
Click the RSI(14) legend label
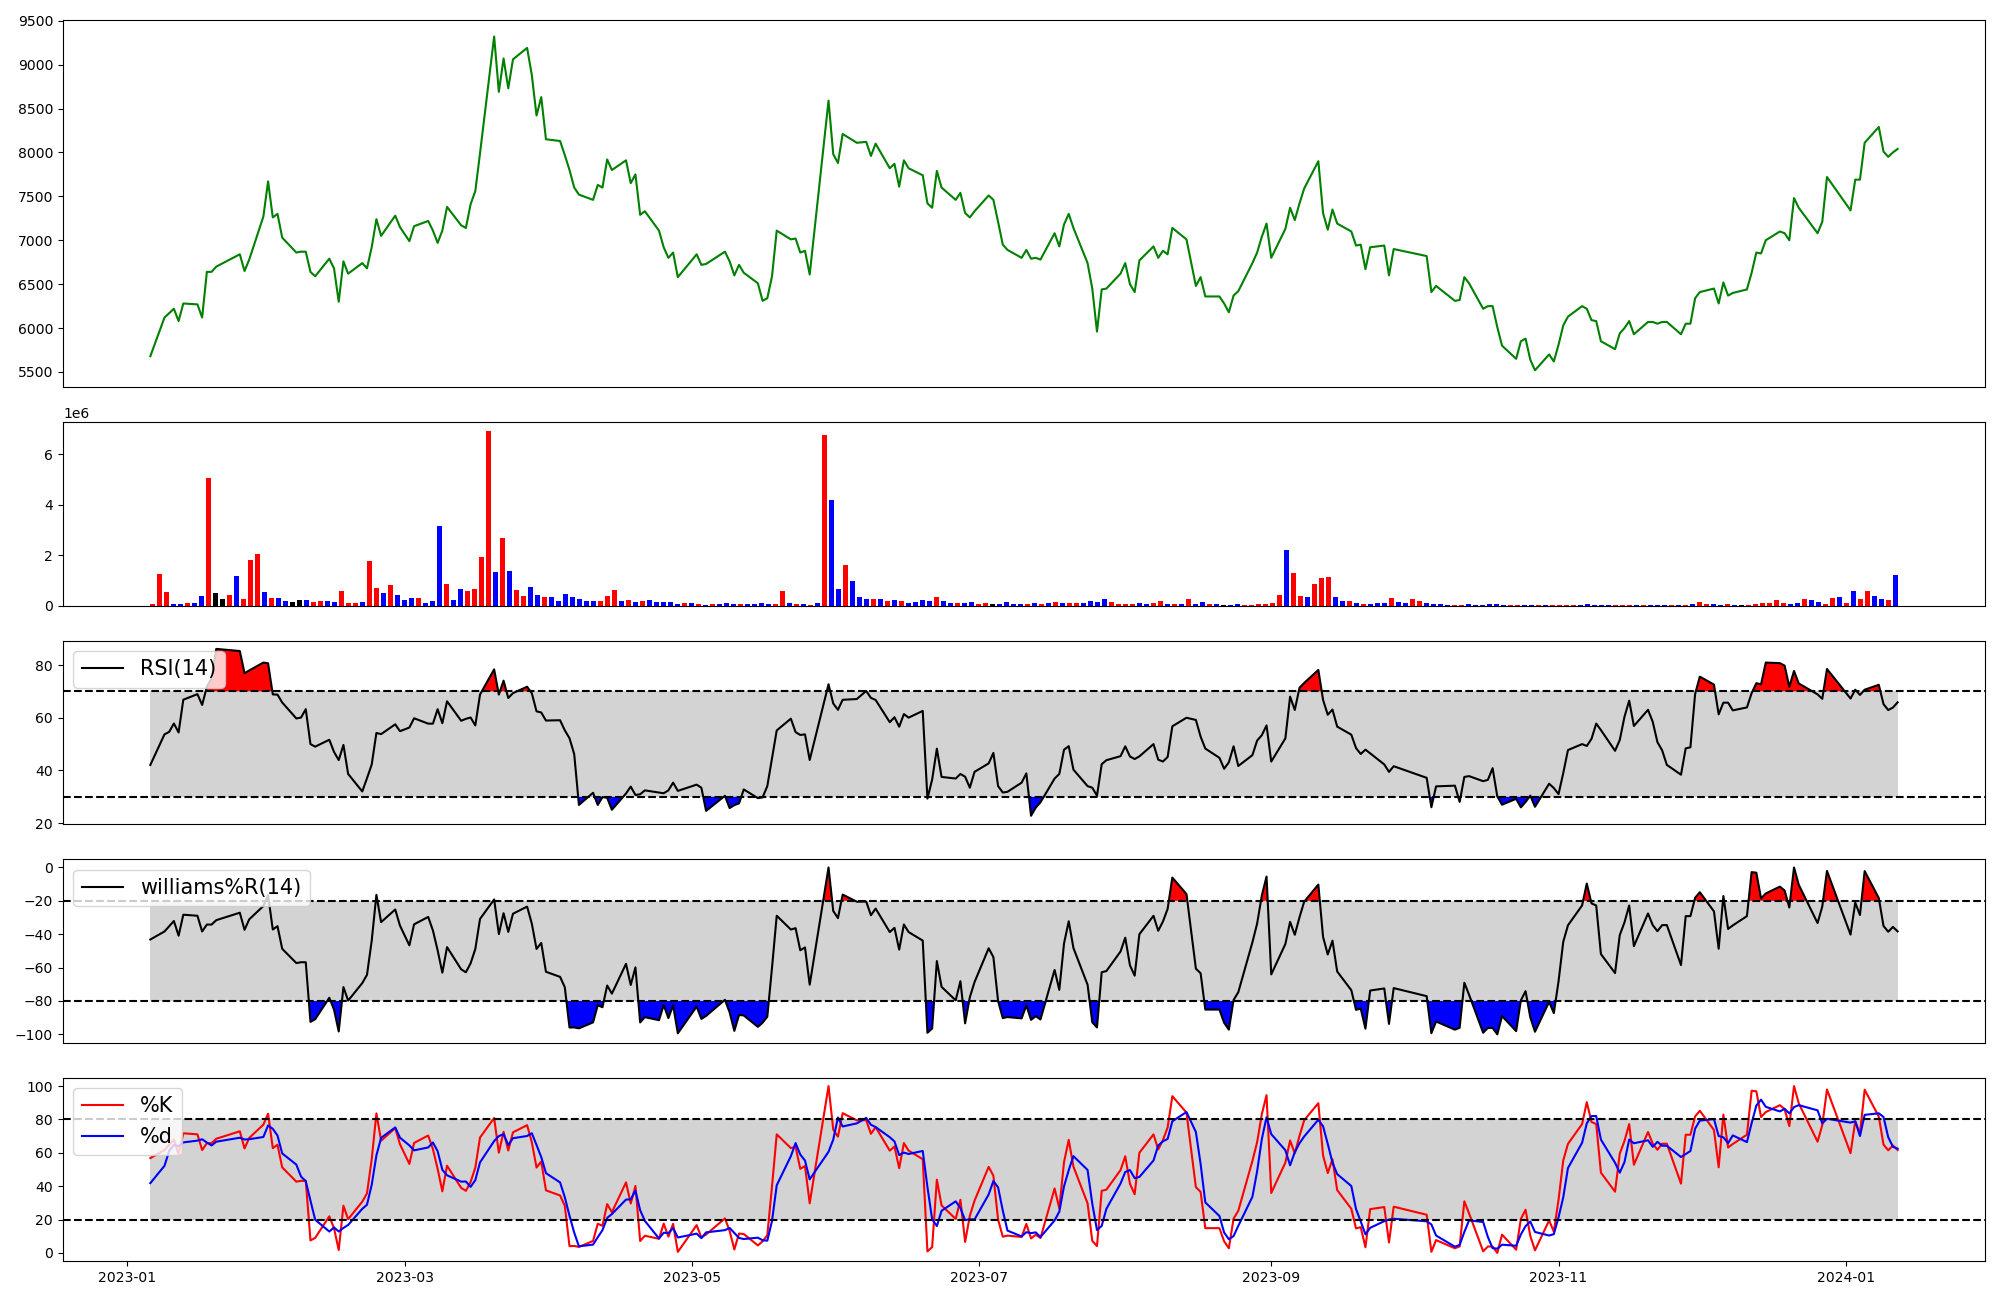click(177, 668)
